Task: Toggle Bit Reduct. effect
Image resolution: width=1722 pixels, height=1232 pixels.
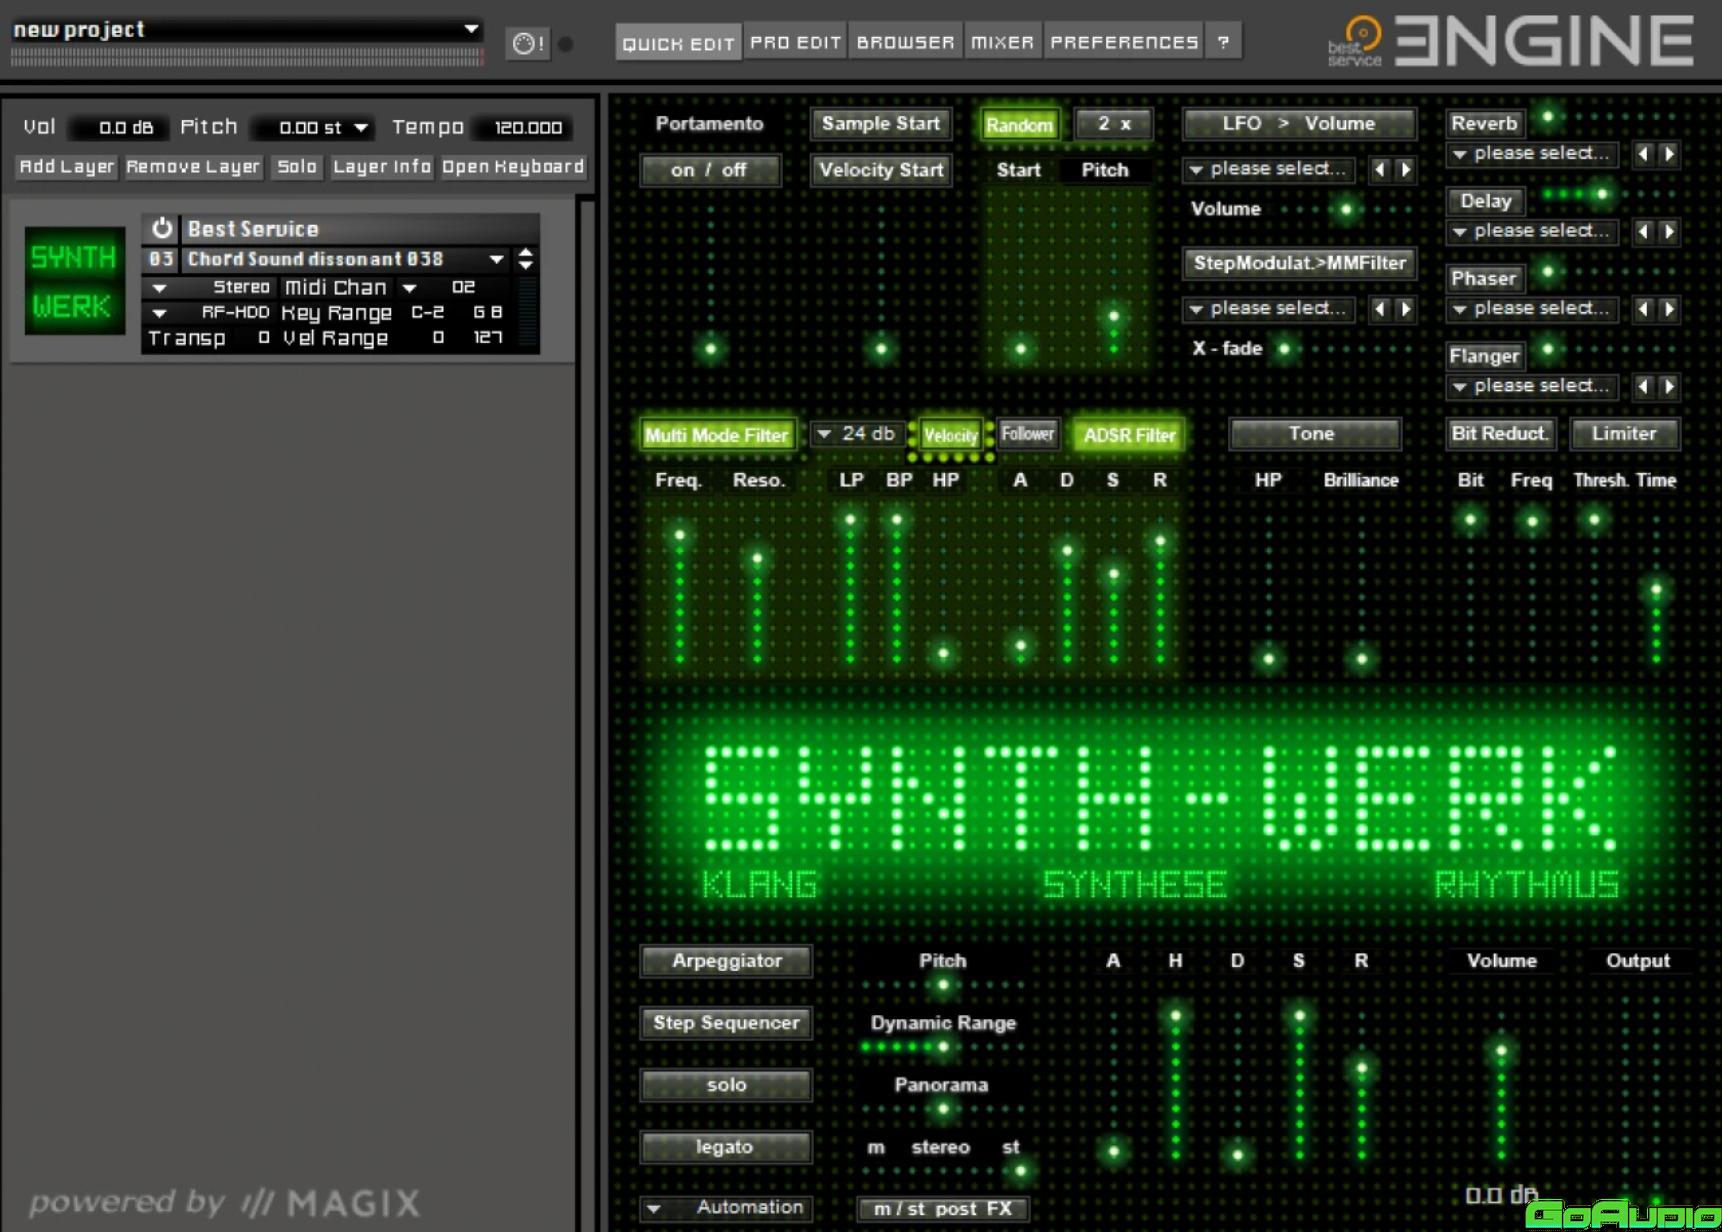Action: tap(1500, 434)
